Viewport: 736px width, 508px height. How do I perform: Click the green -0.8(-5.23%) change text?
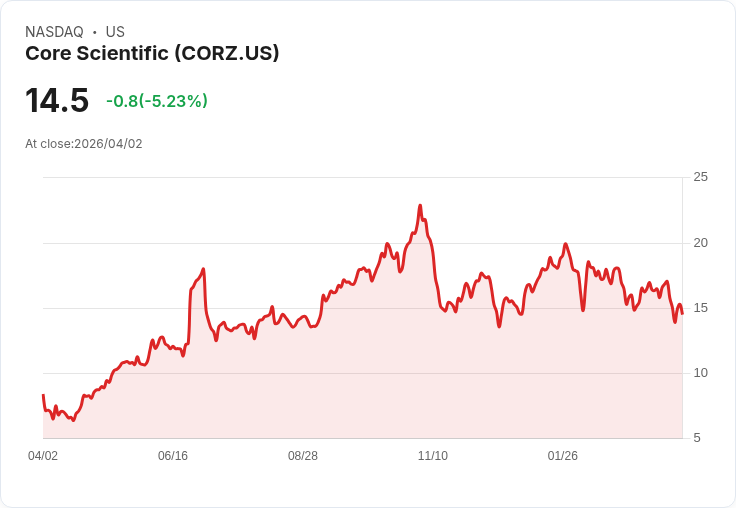pyautogui.click(x=157, y=101)
